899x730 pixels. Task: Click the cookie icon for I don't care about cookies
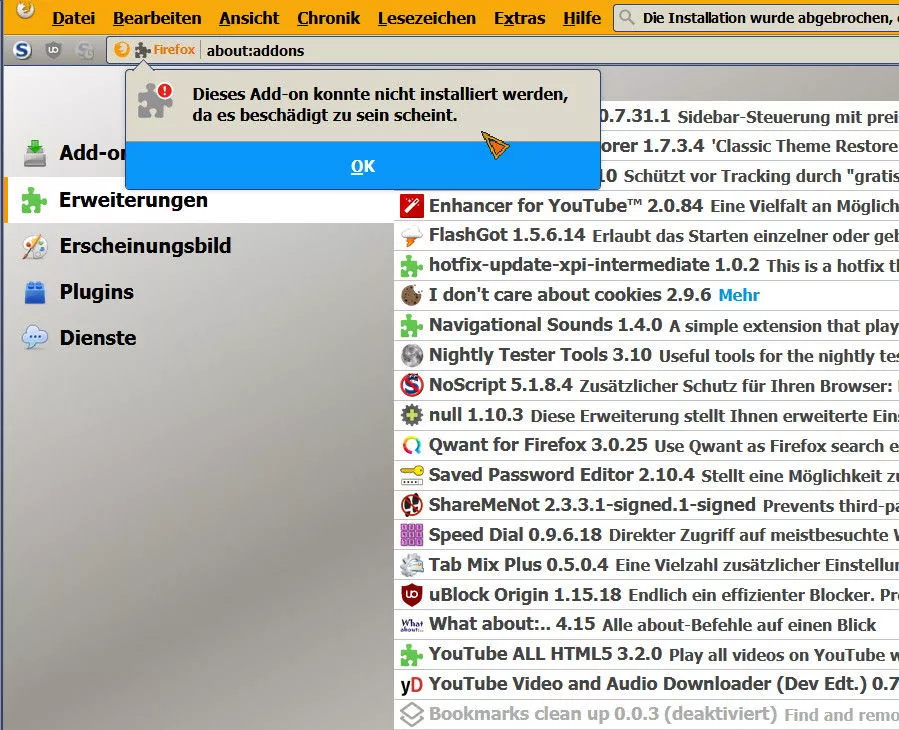point(412,295)
